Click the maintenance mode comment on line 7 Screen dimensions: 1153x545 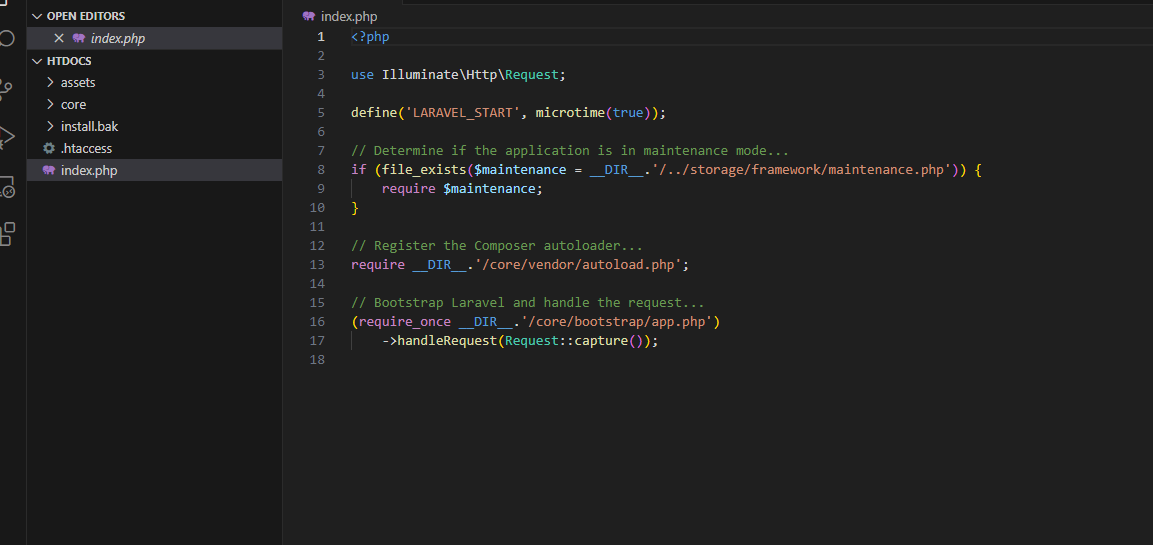570,151
